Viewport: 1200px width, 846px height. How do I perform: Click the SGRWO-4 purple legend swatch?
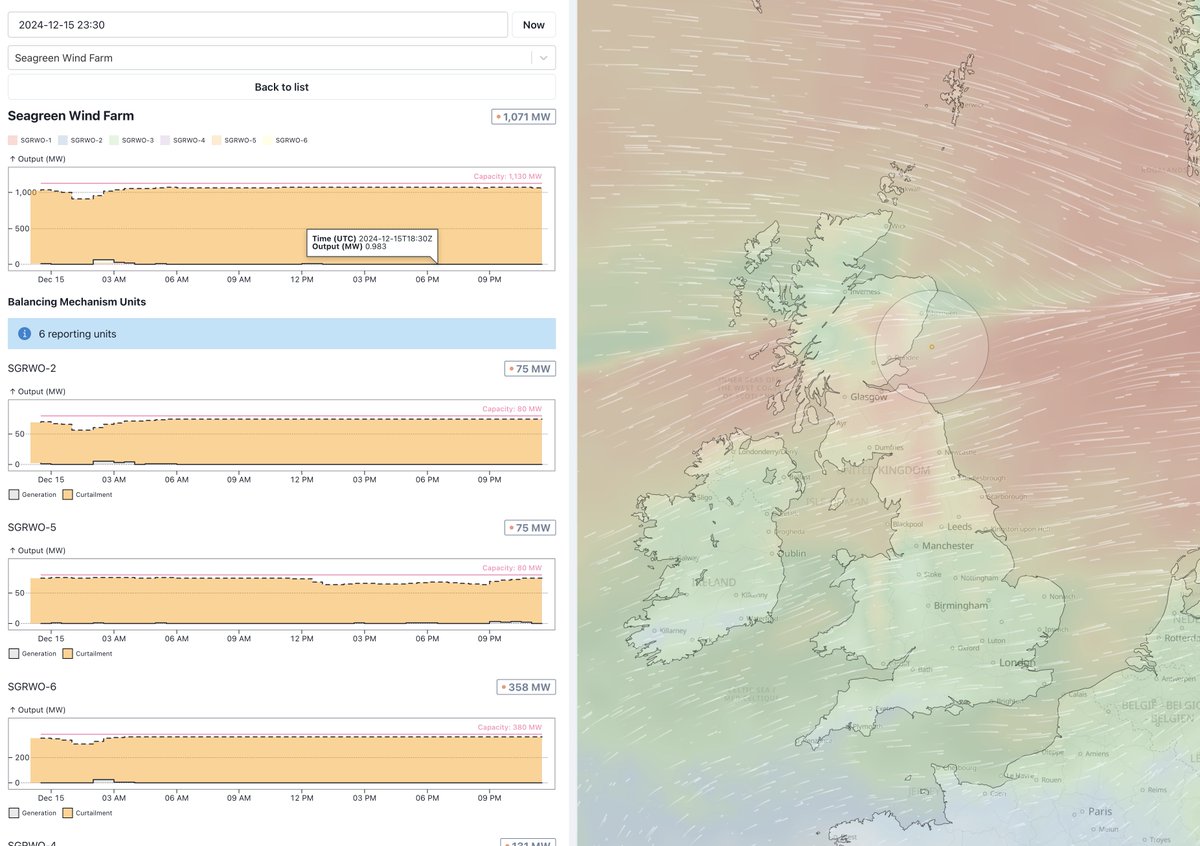coord(166,140)
